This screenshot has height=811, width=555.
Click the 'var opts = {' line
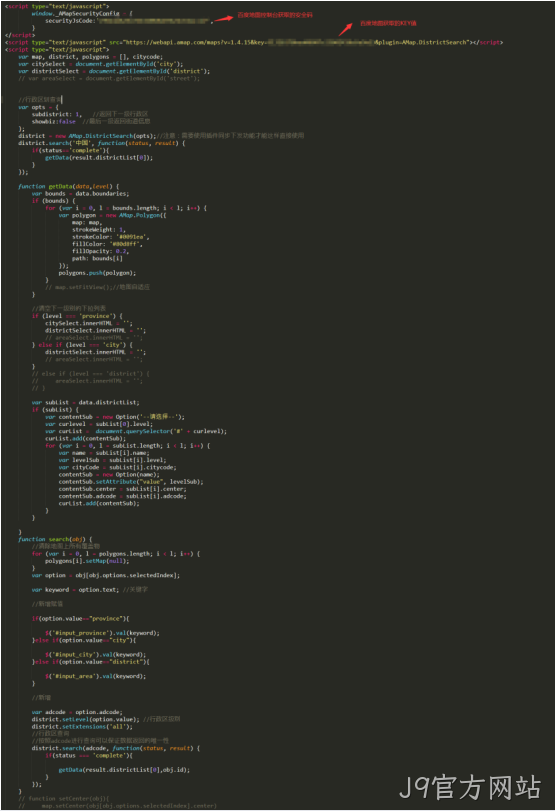coord(38,107)
